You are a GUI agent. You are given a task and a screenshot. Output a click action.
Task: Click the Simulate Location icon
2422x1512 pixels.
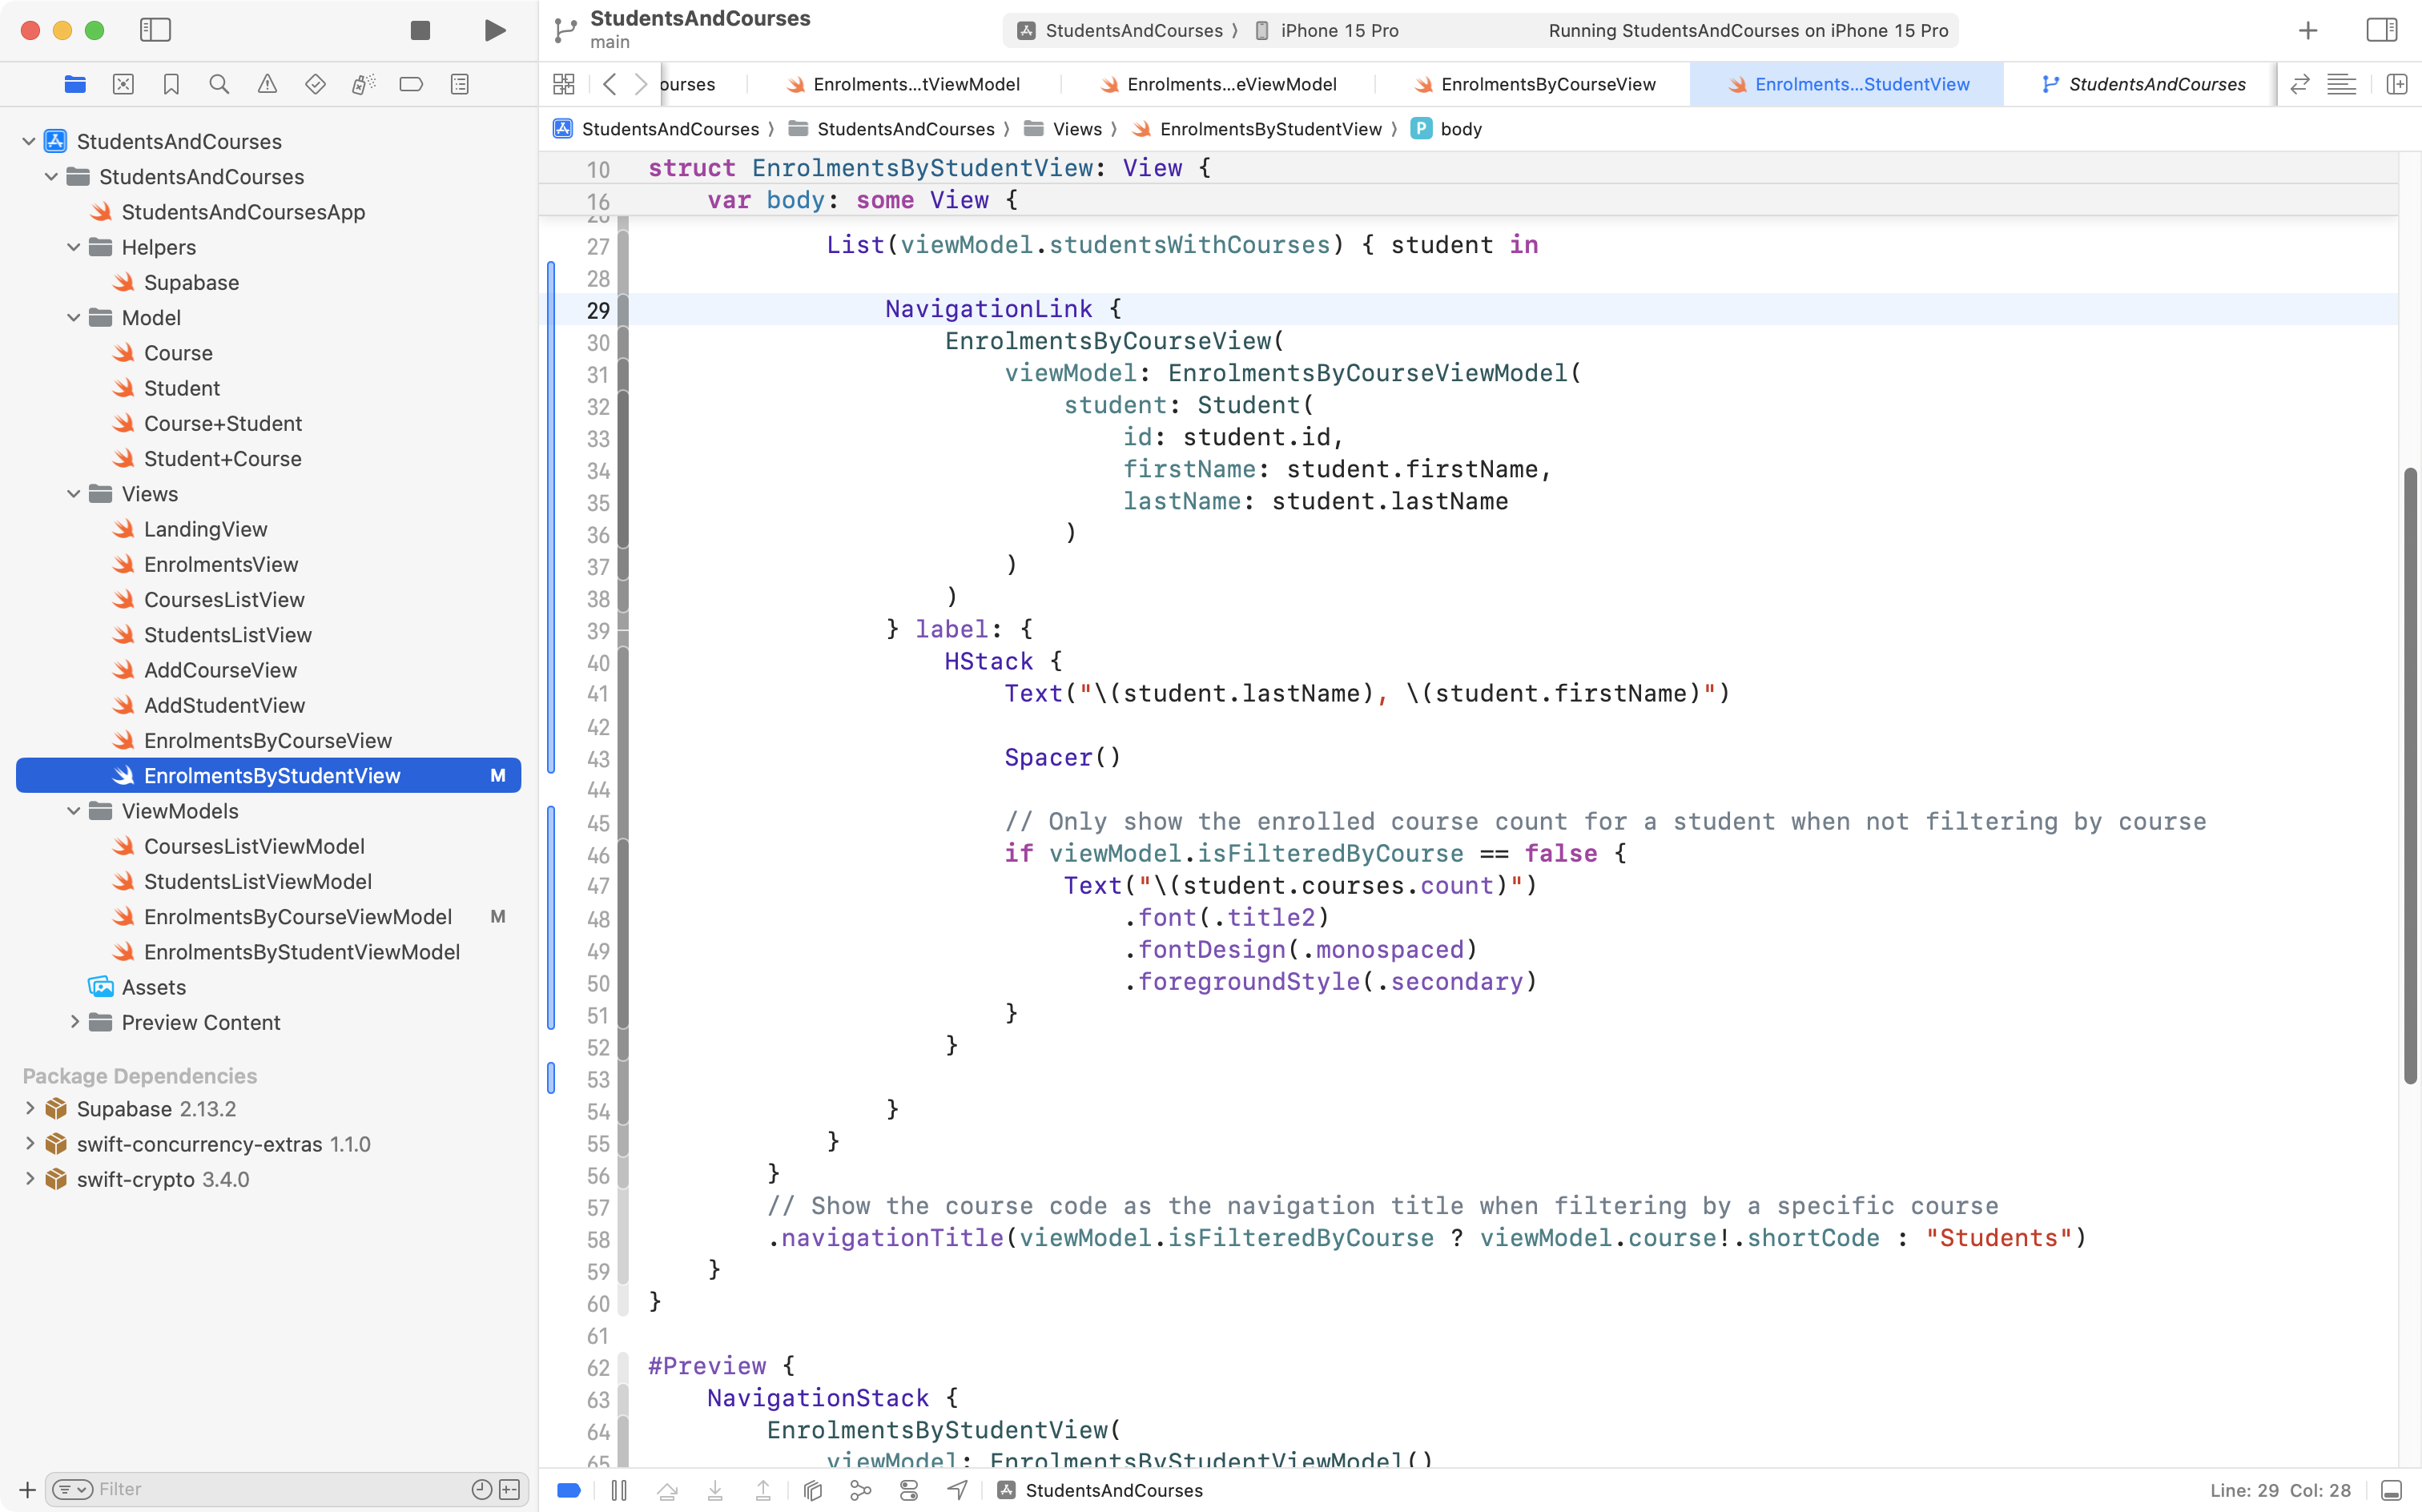(x=957, y=1490)
